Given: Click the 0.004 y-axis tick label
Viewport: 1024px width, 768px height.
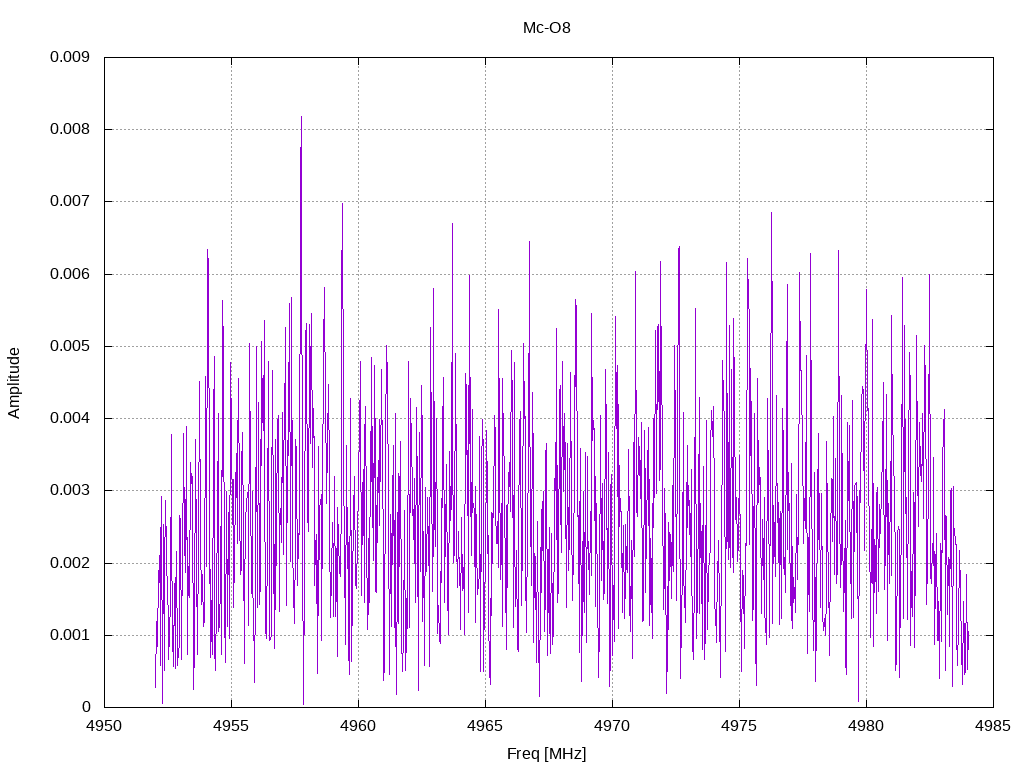Looking at the screenshot, I should coord(70,418).
